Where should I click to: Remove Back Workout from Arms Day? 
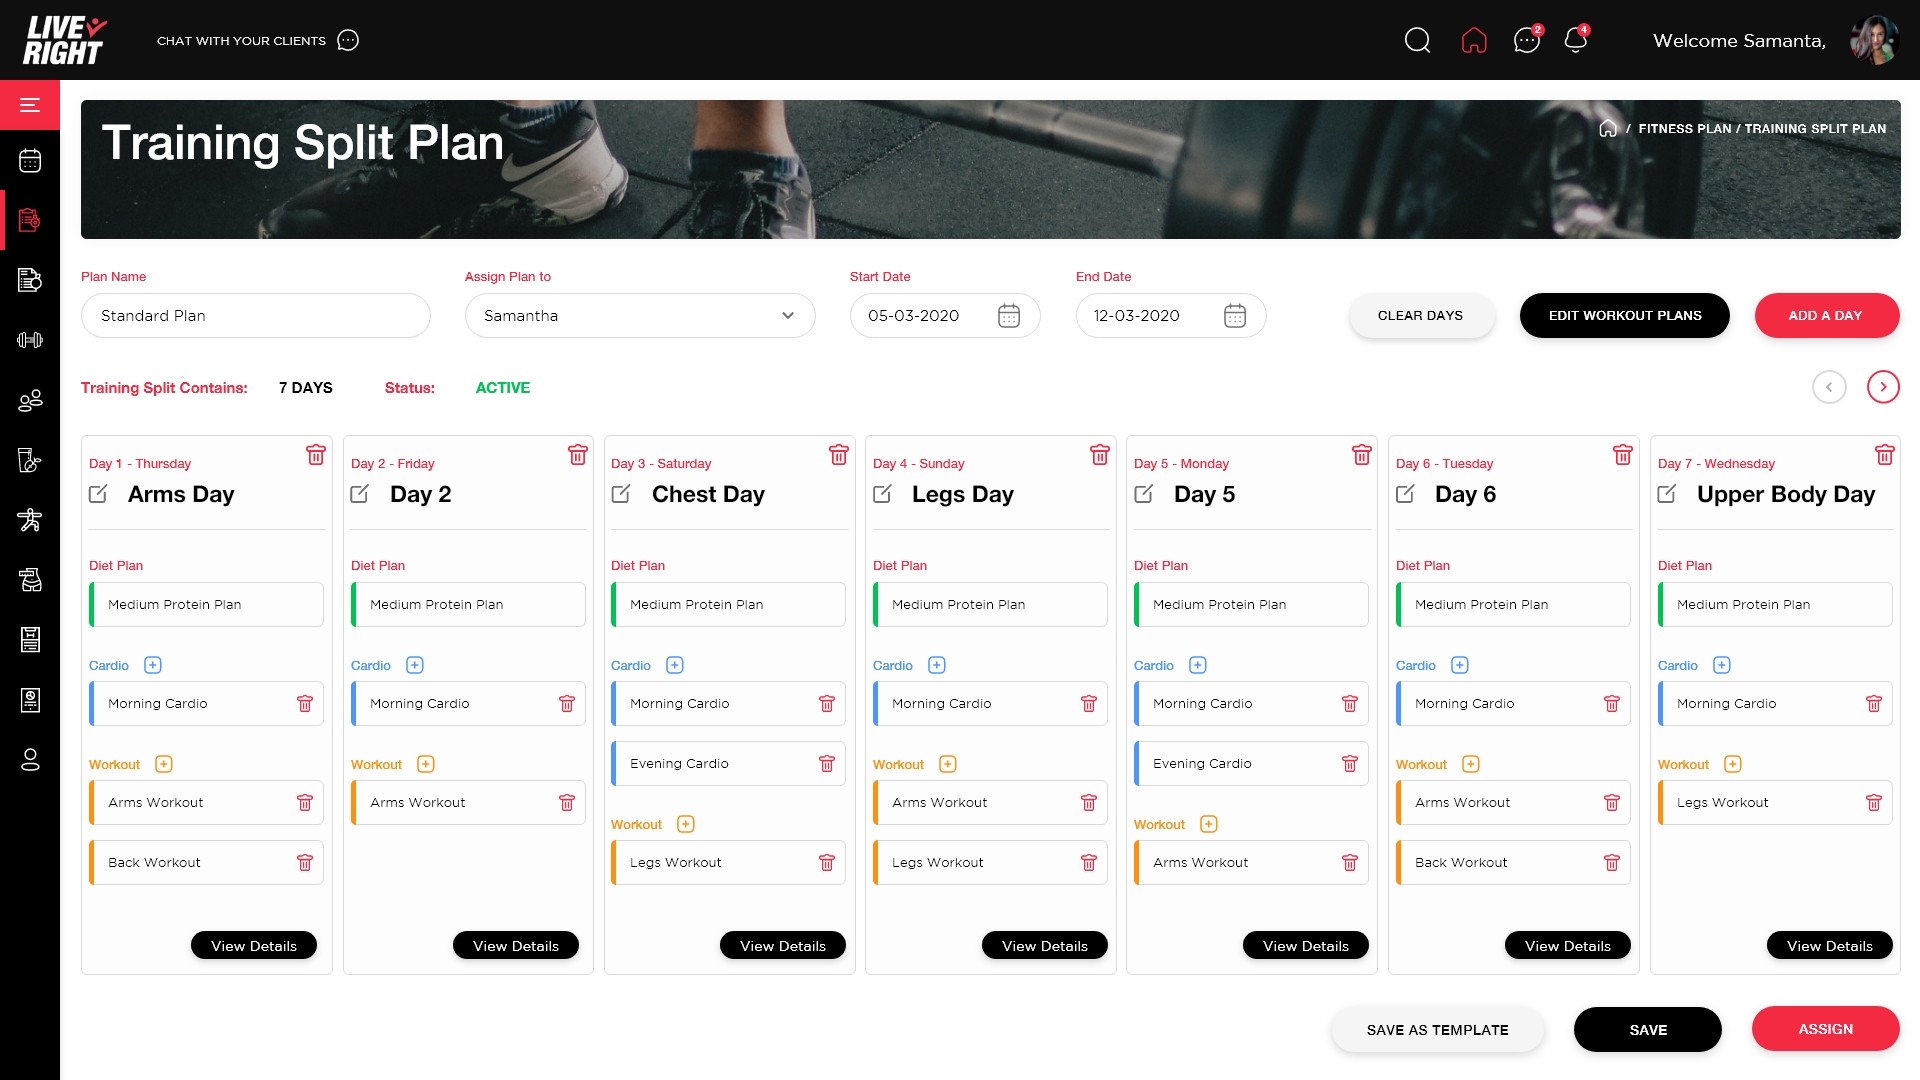[x=305, y=862]
